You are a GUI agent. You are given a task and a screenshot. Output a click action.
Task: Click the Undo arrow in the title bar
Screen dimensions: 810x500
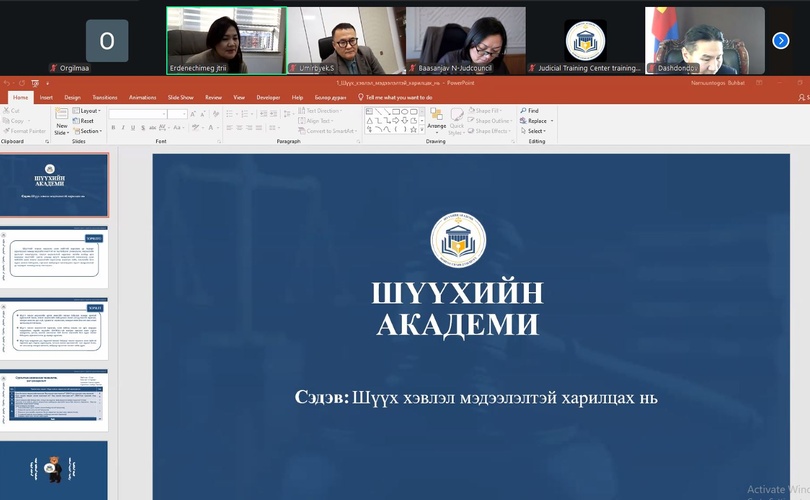[7, 83]
